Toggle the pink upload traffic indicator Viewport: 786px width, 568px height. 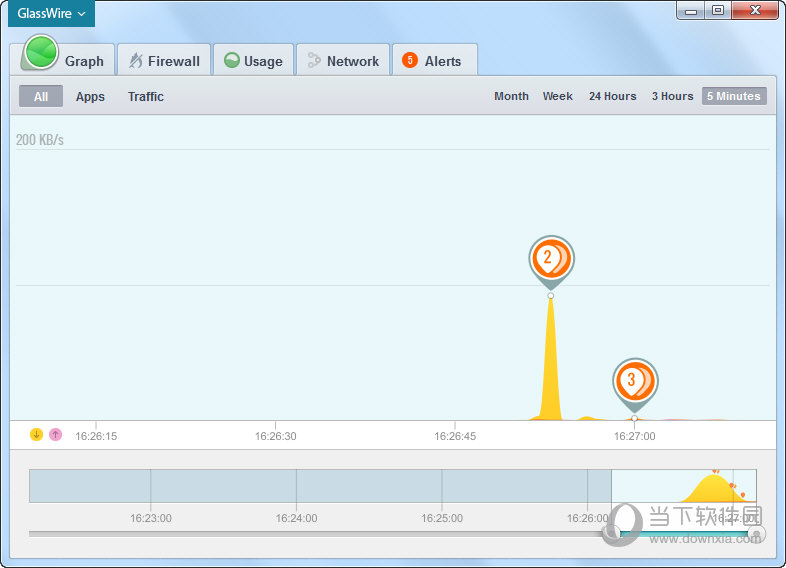coord(56,434)
